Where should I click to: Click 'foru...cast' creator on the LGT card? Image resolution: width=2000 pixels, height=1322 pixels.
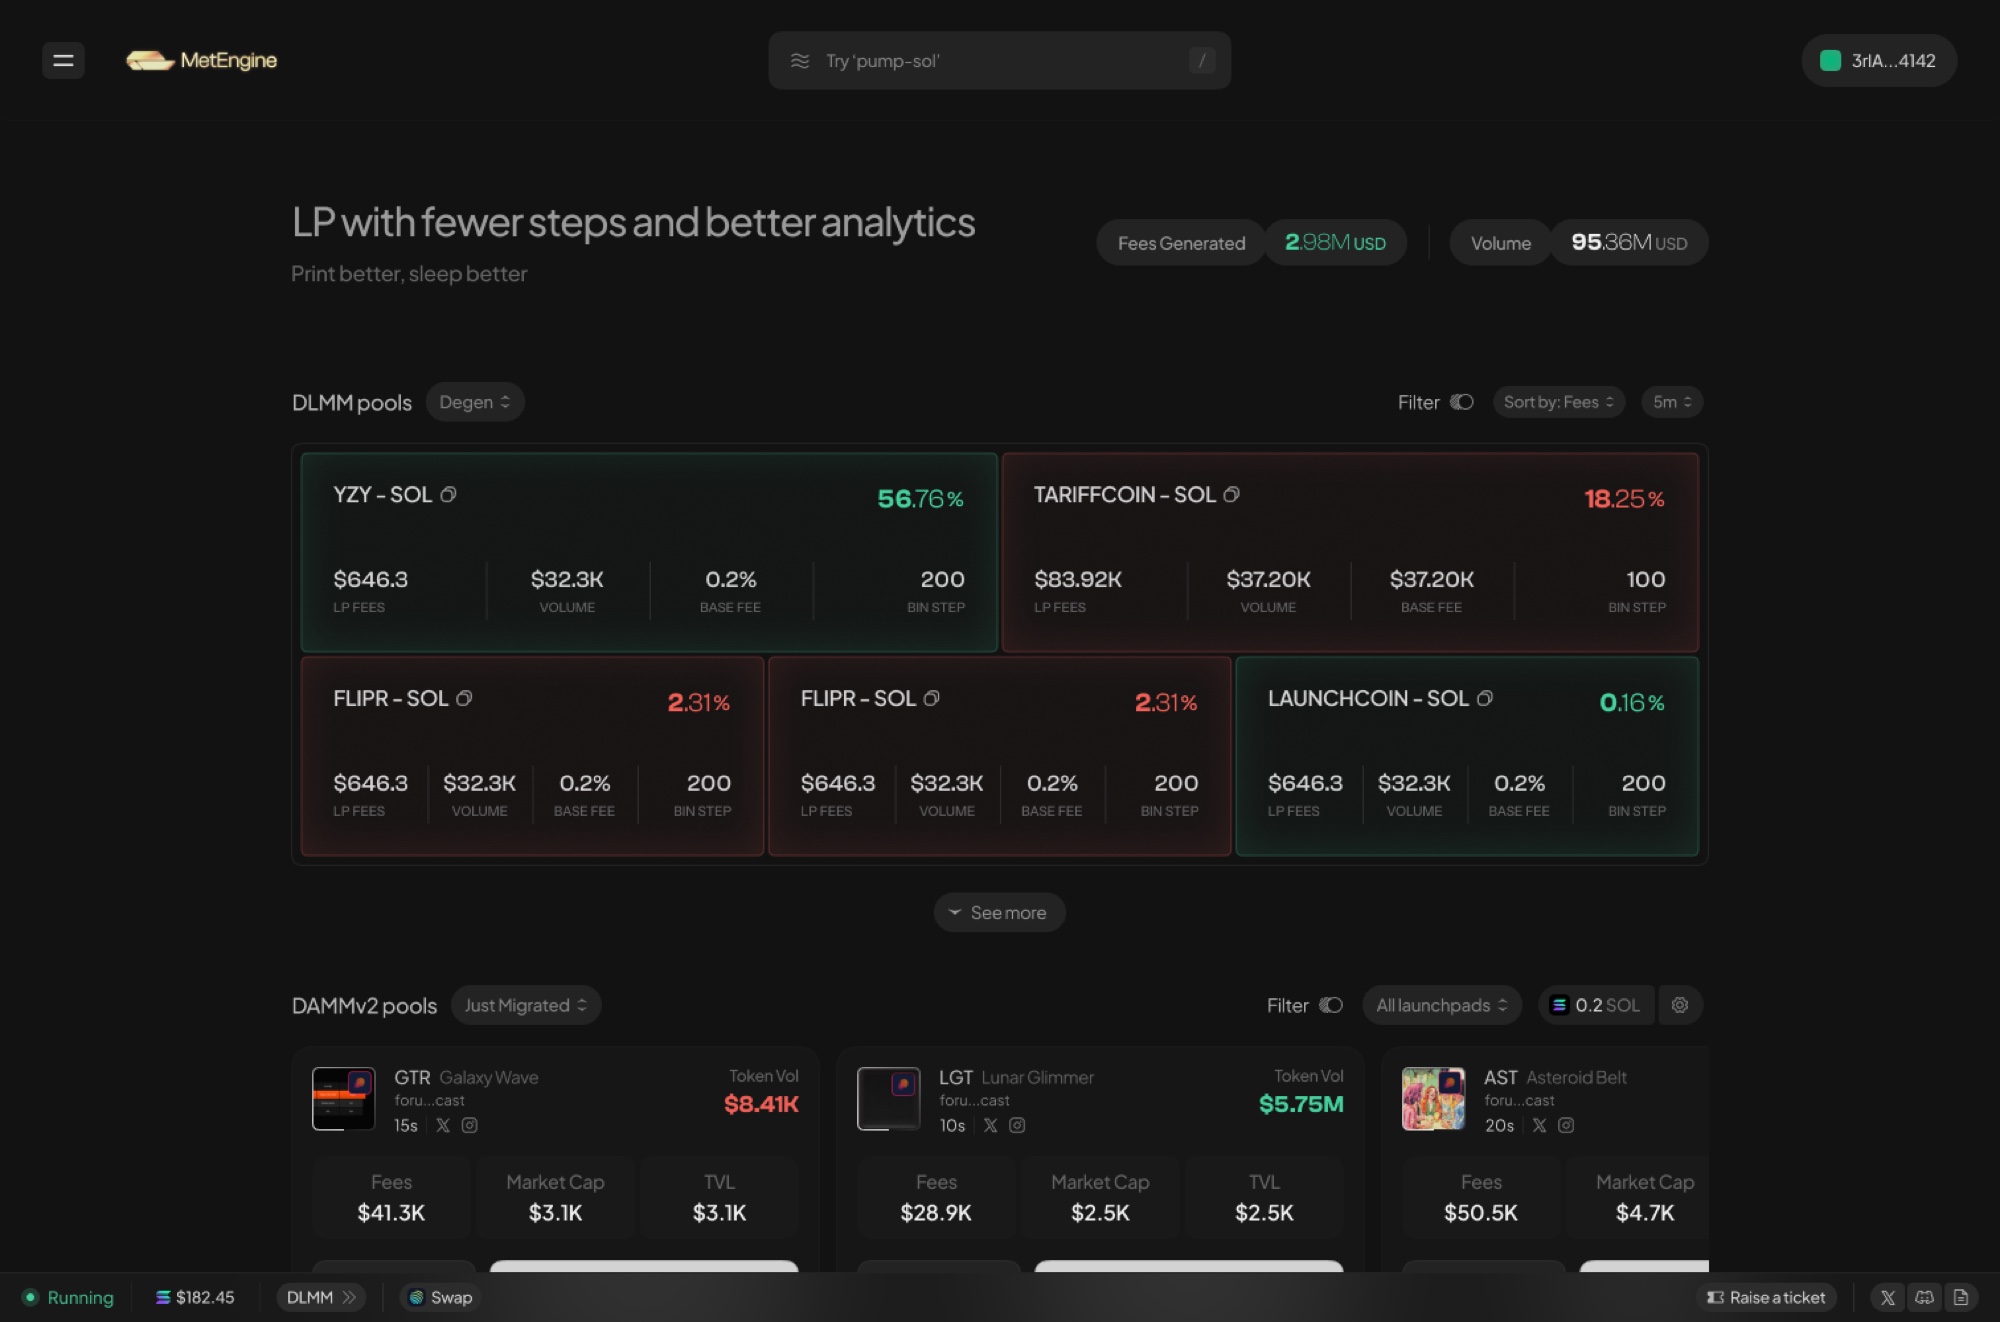click(974, 1100)
